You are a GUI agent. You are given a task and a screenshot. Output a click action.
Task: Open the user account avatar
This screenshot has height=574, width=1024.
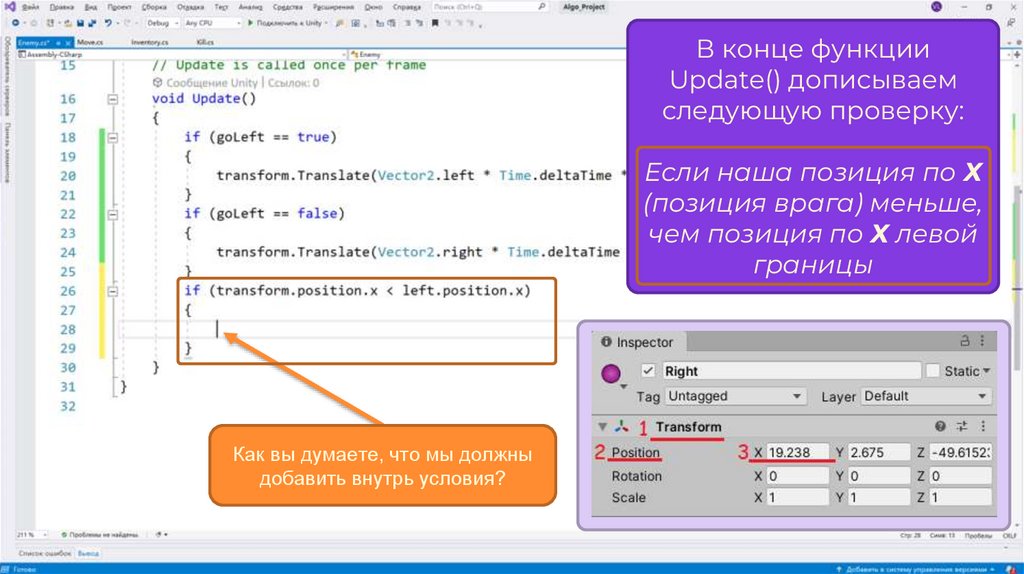pyautogui.click(x=936, y=7)
